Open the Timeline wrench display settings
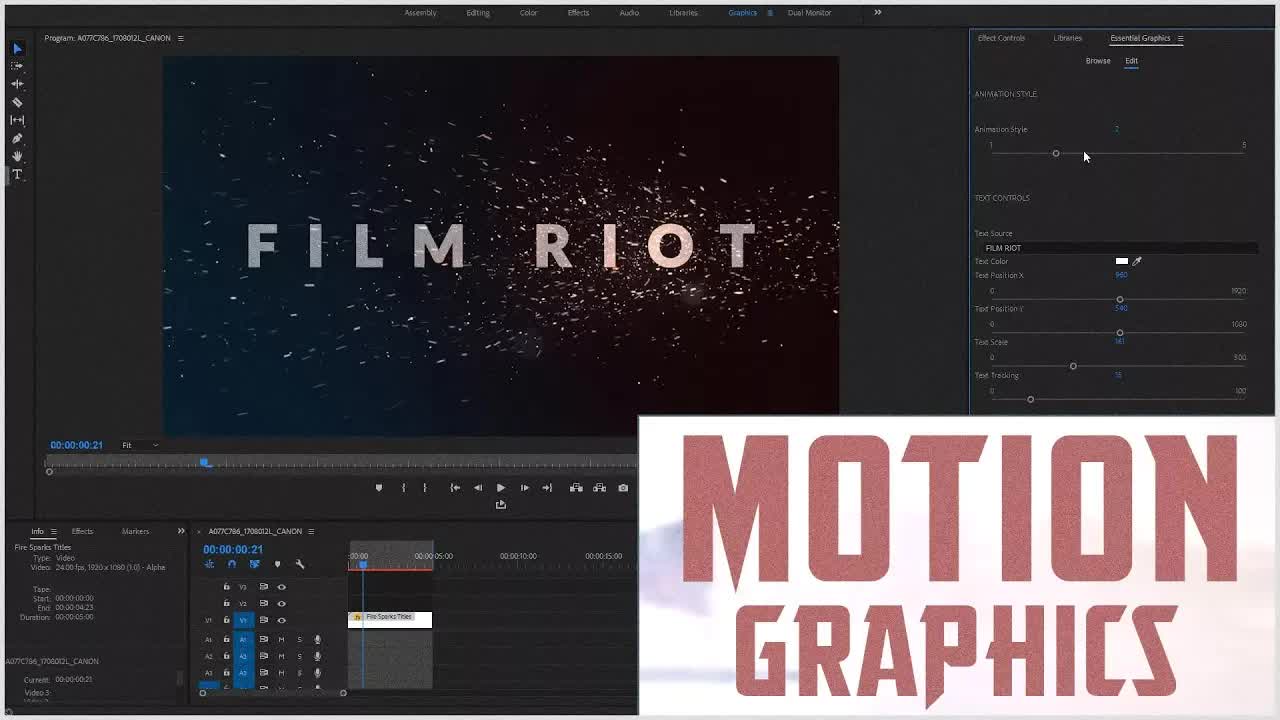This screenshot has width=1280, height=720. [299, 564]
